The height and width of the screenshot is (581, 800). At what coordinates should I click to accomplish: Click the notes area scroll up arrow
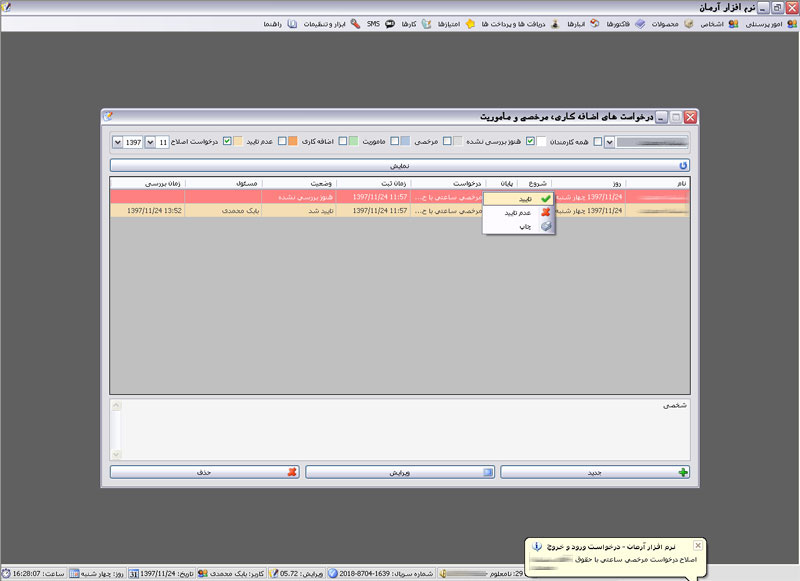tap(116, 406)
